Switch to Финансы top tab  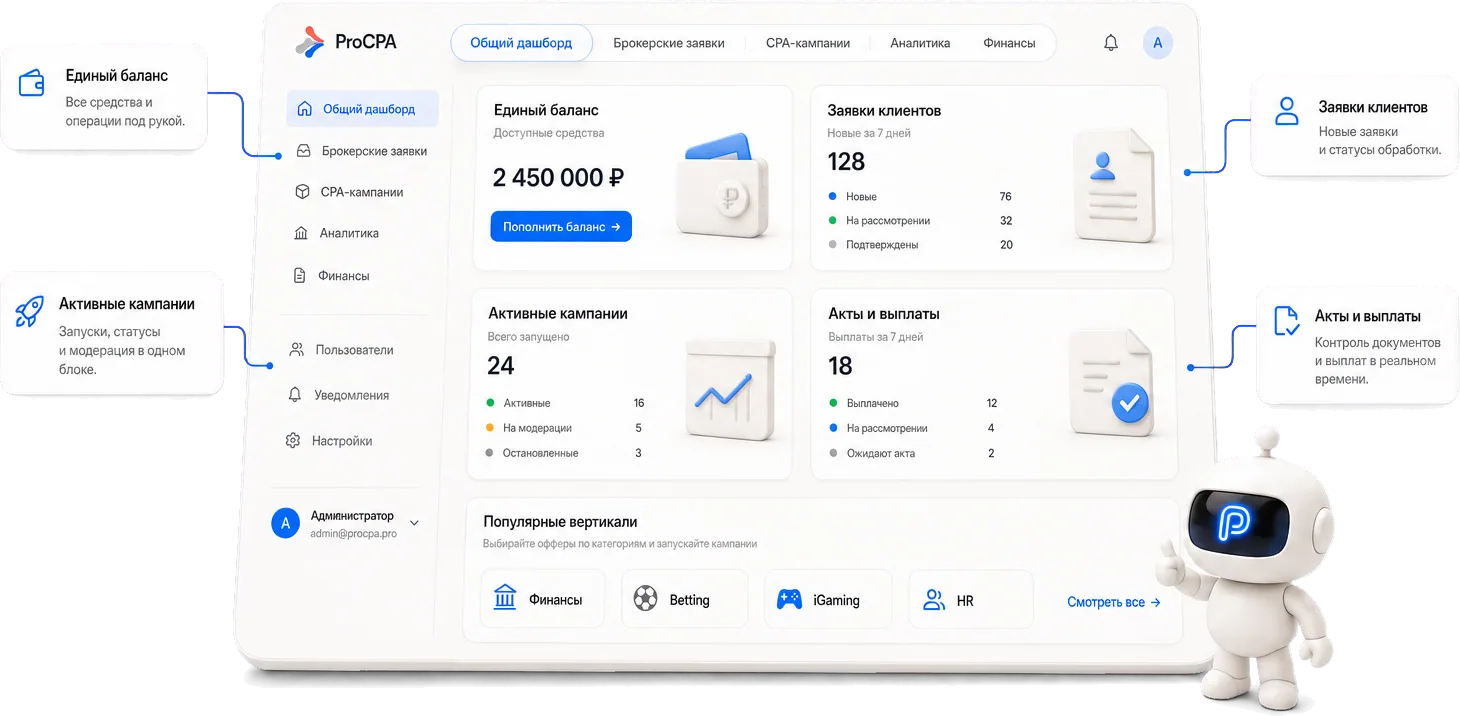pyautogui.click(x=1009, y=43)
